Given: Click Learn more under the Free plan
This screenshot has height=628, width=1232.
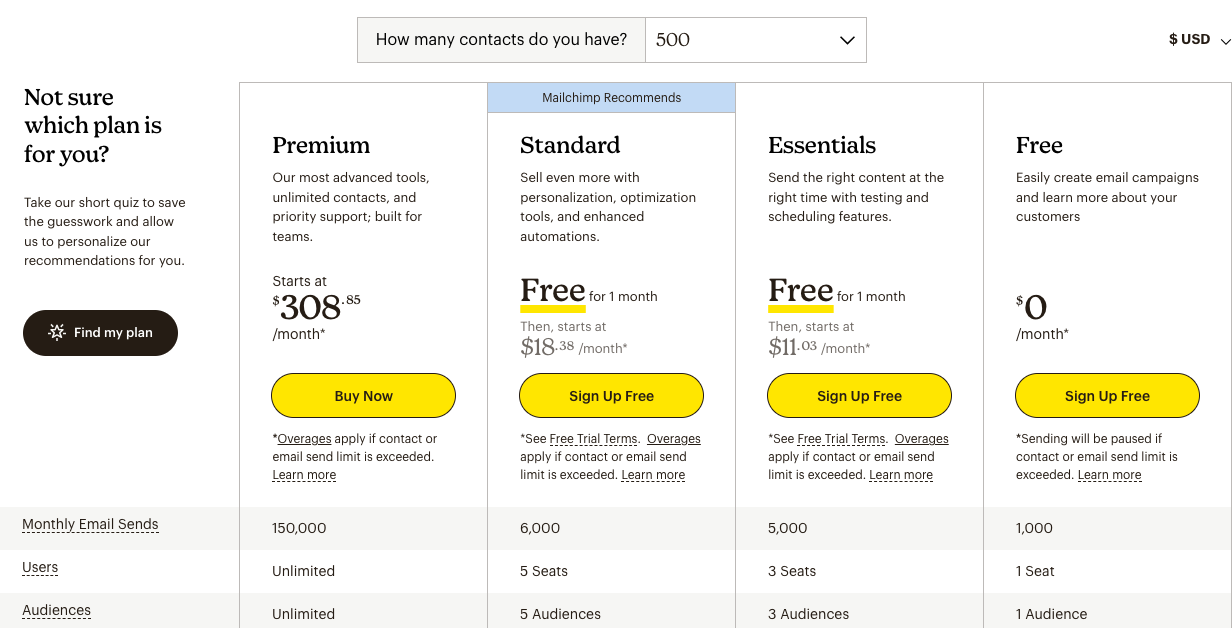Looking at the screenshot, I should point(1109,475).
